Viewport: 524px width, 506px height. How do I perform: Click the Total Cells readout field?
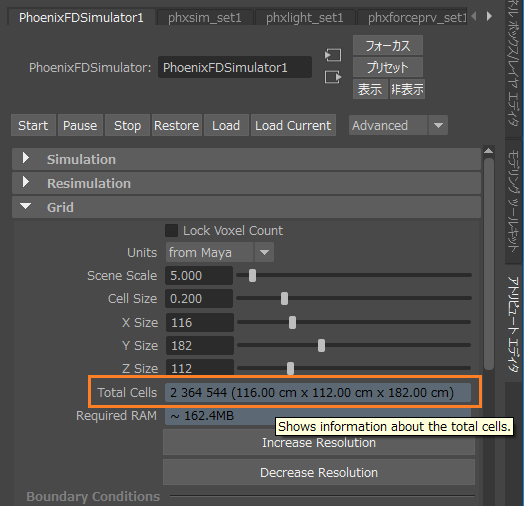pos(318,392)
